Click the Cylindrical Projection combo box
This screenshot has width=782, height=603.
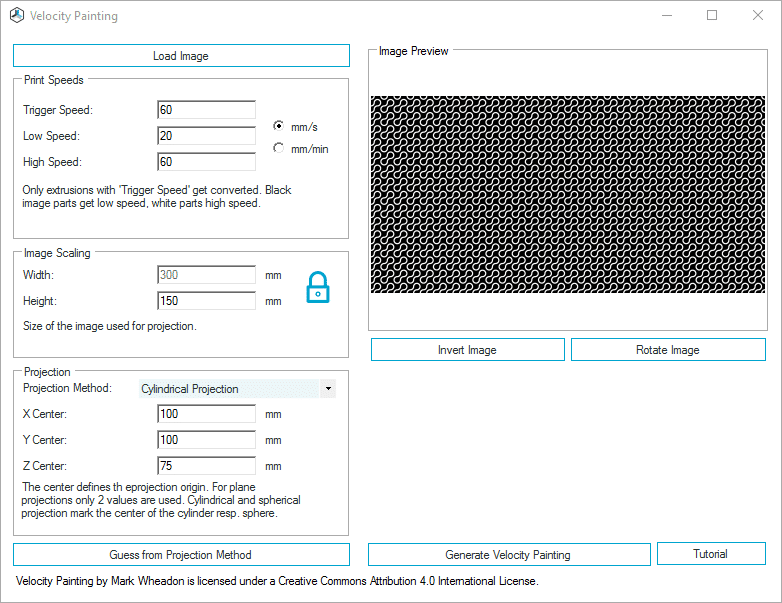pyautogui.click(x=237, y=389)
